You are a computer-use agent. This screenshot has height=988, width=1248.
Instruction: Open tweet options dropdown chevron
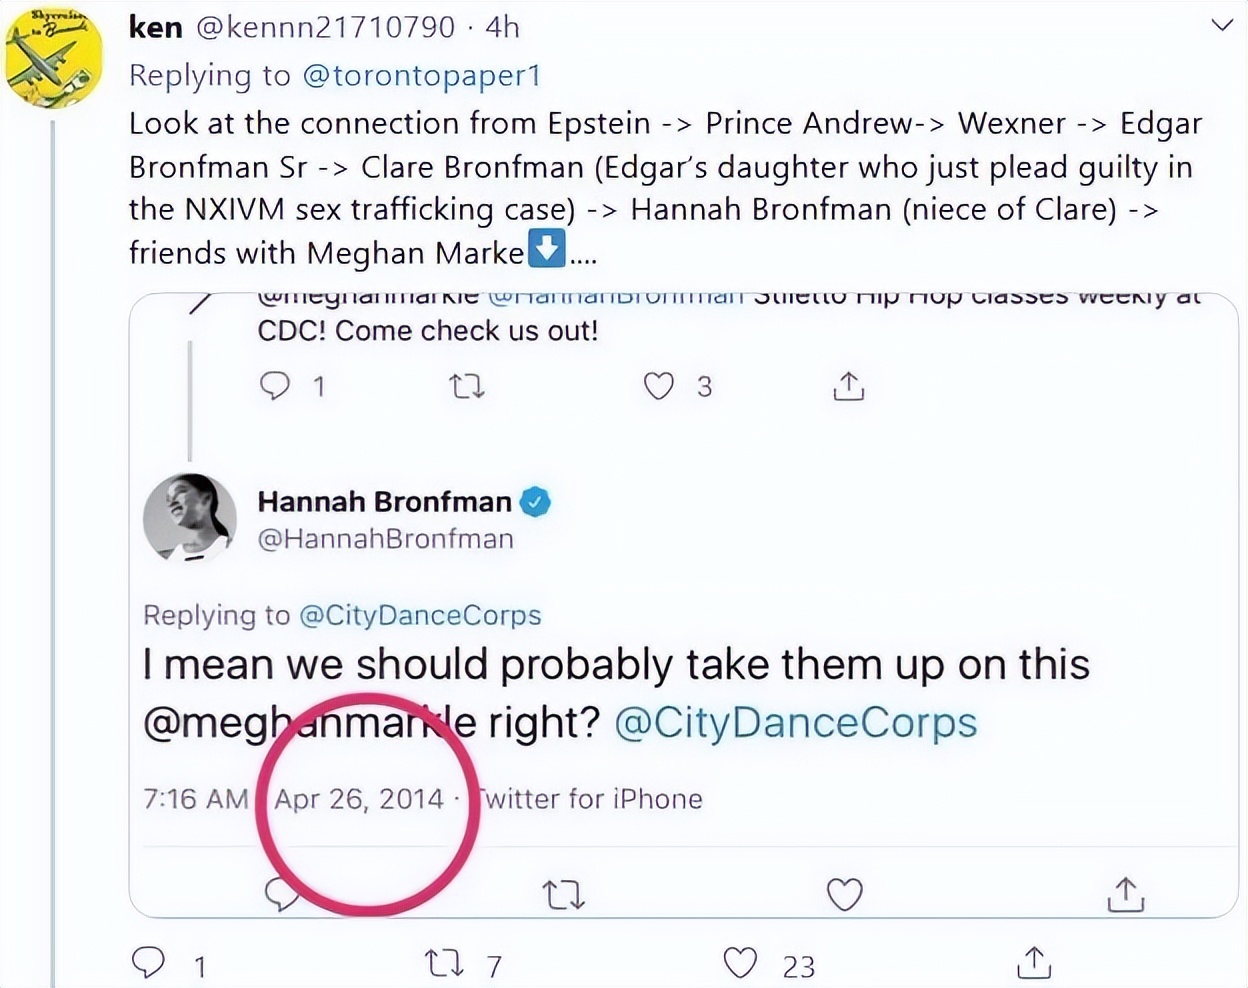click(x=1222, y=25)
